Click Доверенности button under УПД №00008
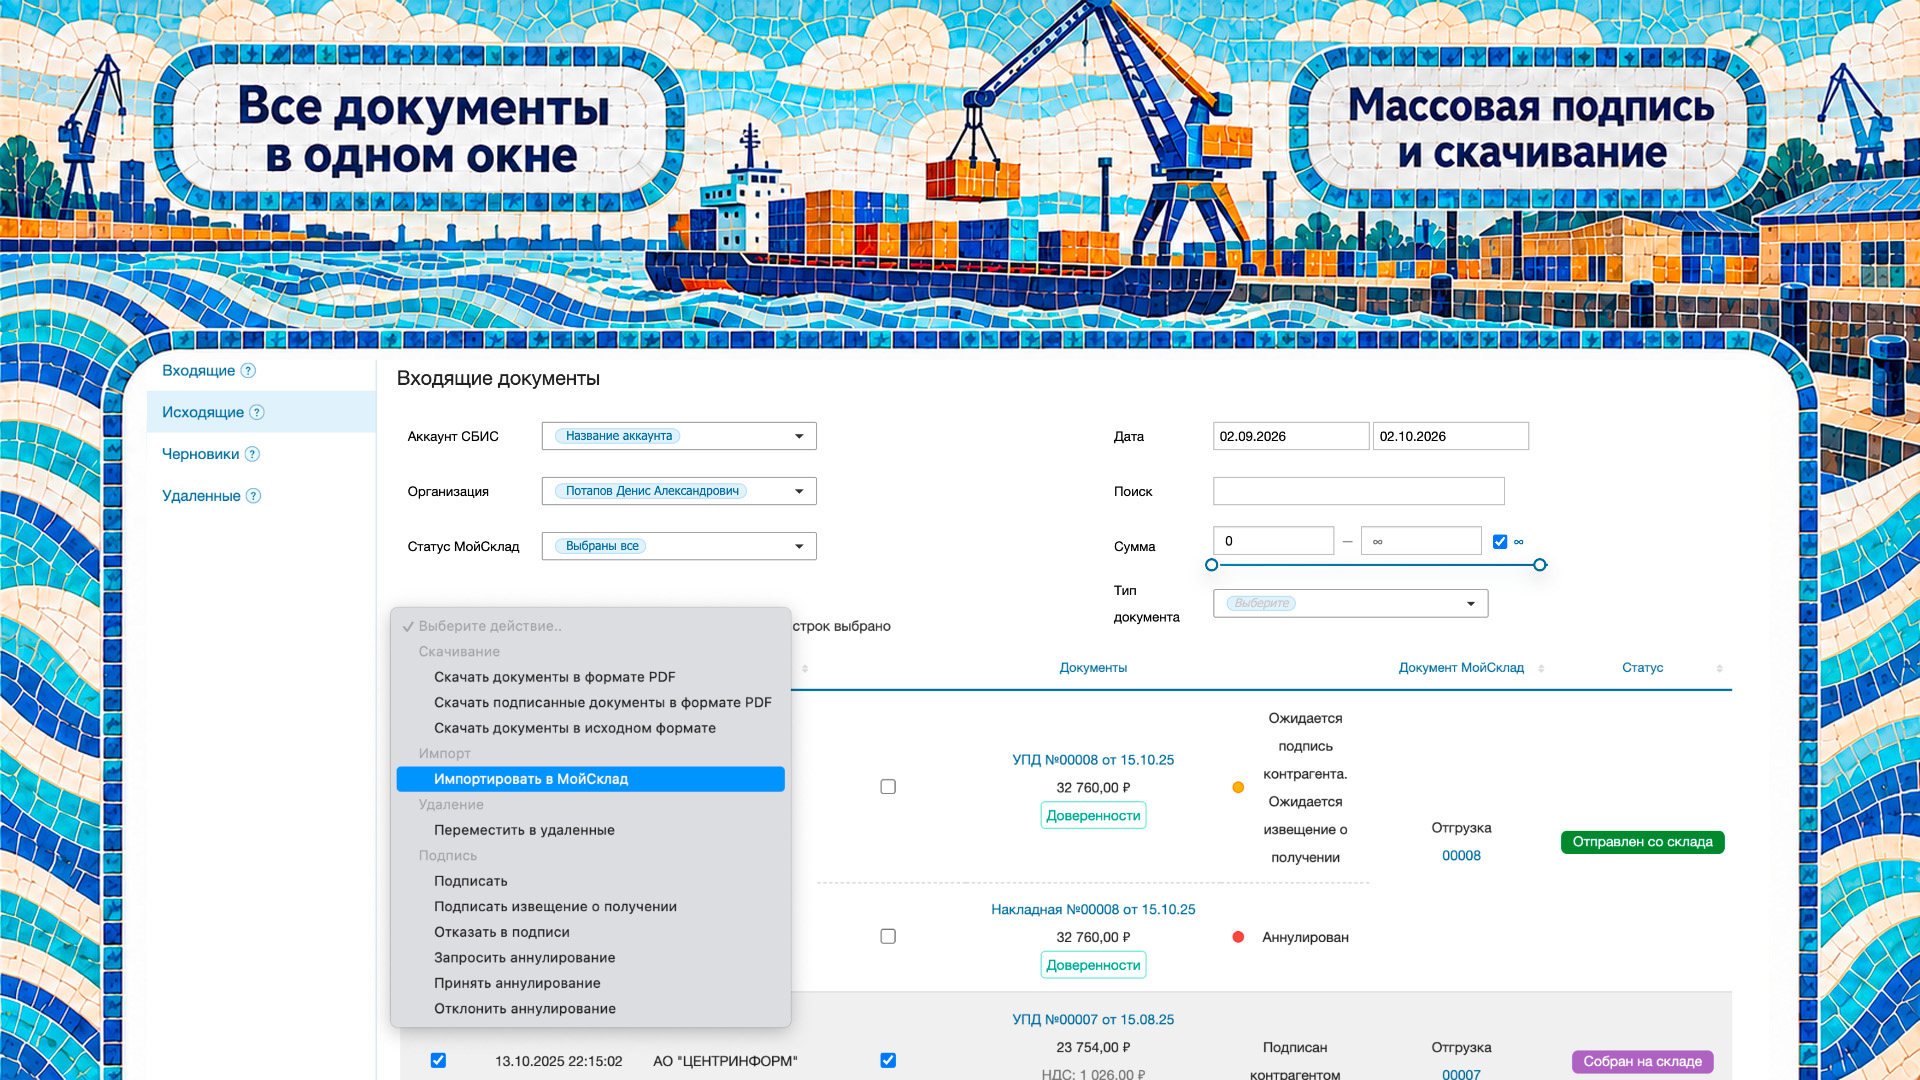Viewport: 1920px width, 1080px height. [x=1093, y=816]
